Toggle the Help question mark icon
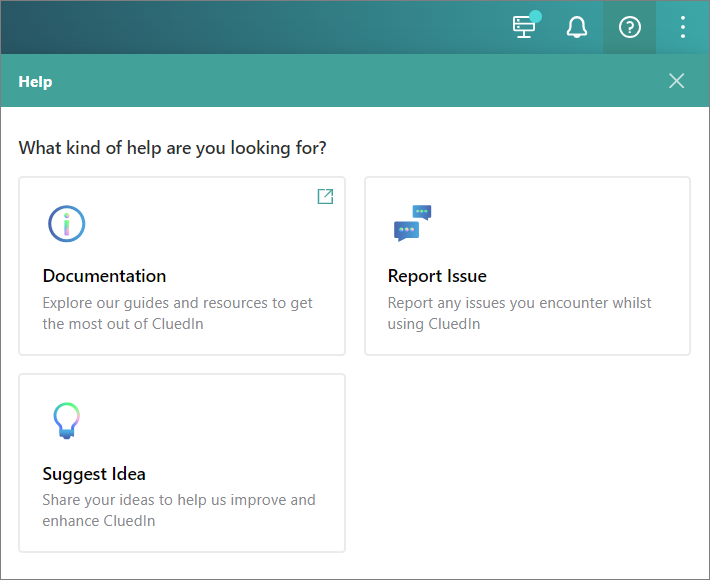This screenshot has width=710, height=580. 629,28
